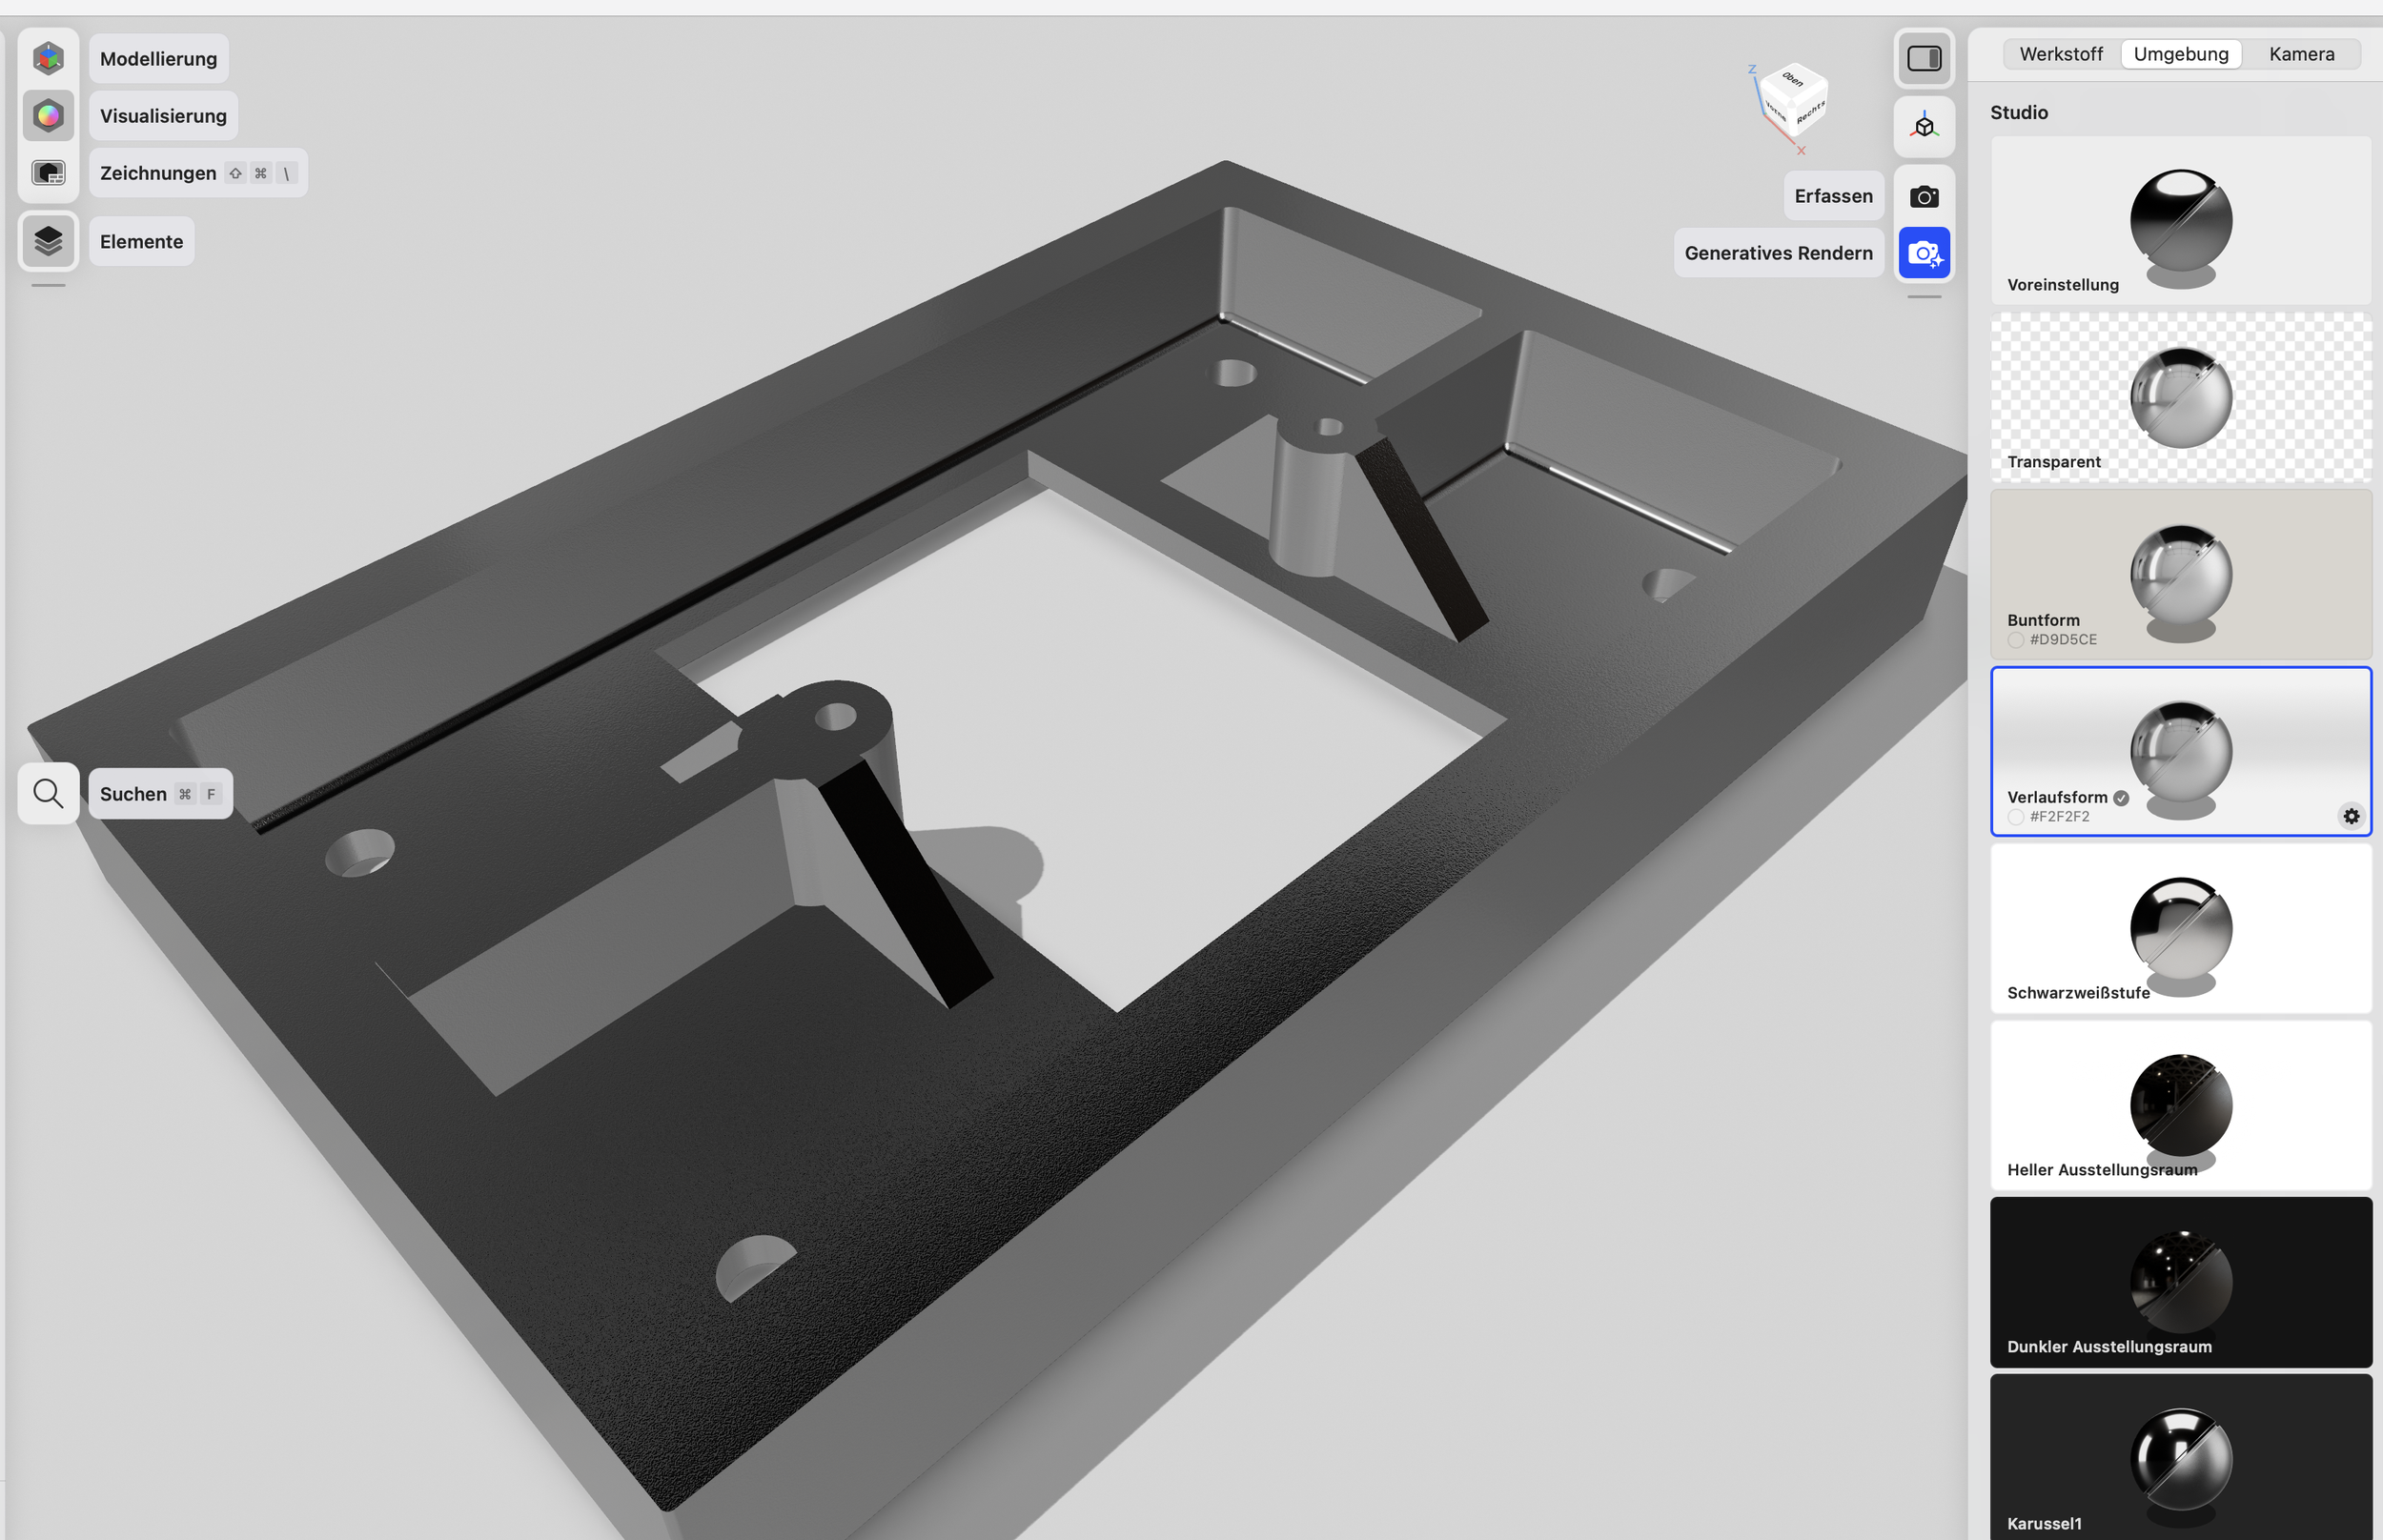
Task: Switch to the Werkstoff tab
Action: pyautogui.click(x=2060, y=54)
